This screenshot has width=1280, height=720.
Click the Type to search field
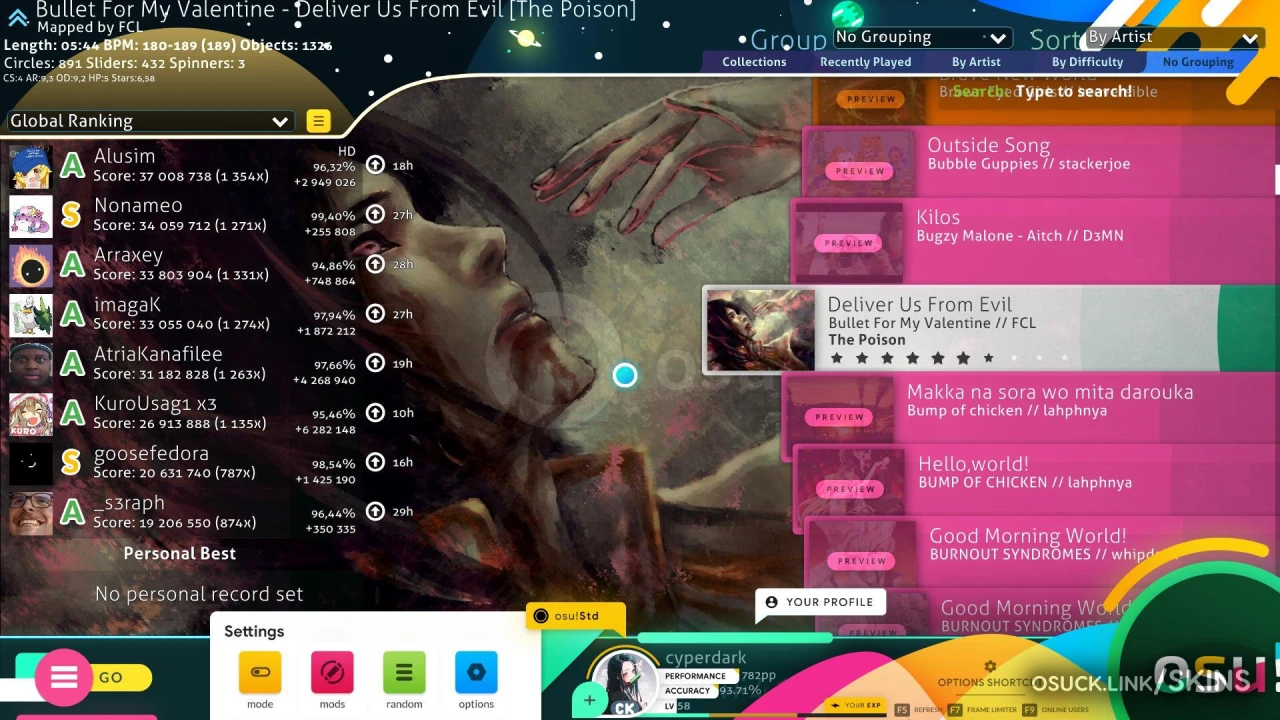tap(1073, 92)
